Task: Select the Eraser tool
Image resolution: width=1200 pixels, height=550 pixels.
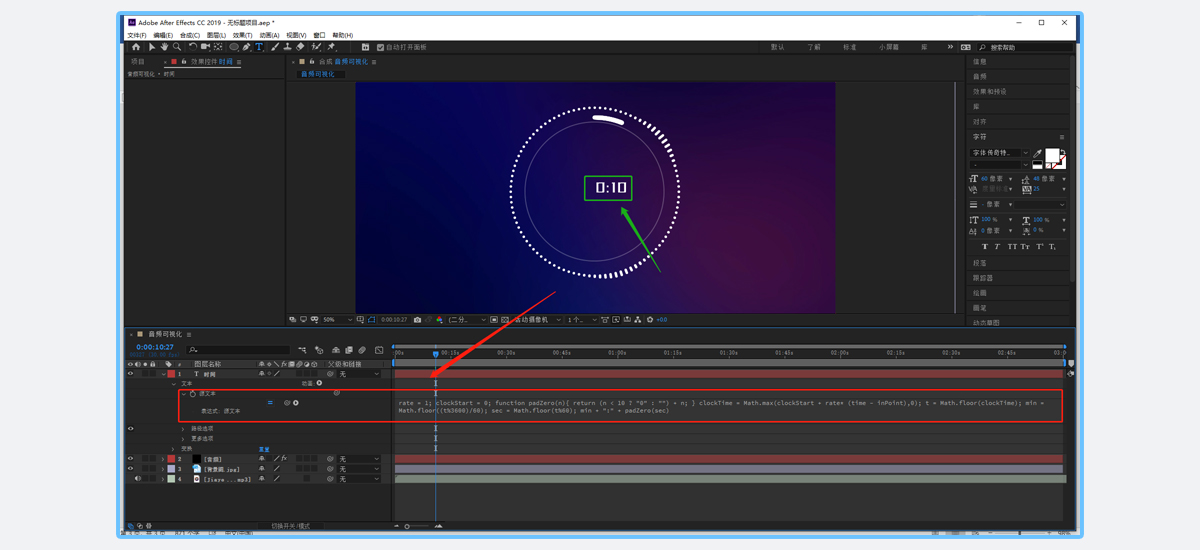Action: (x=300, y=47)
